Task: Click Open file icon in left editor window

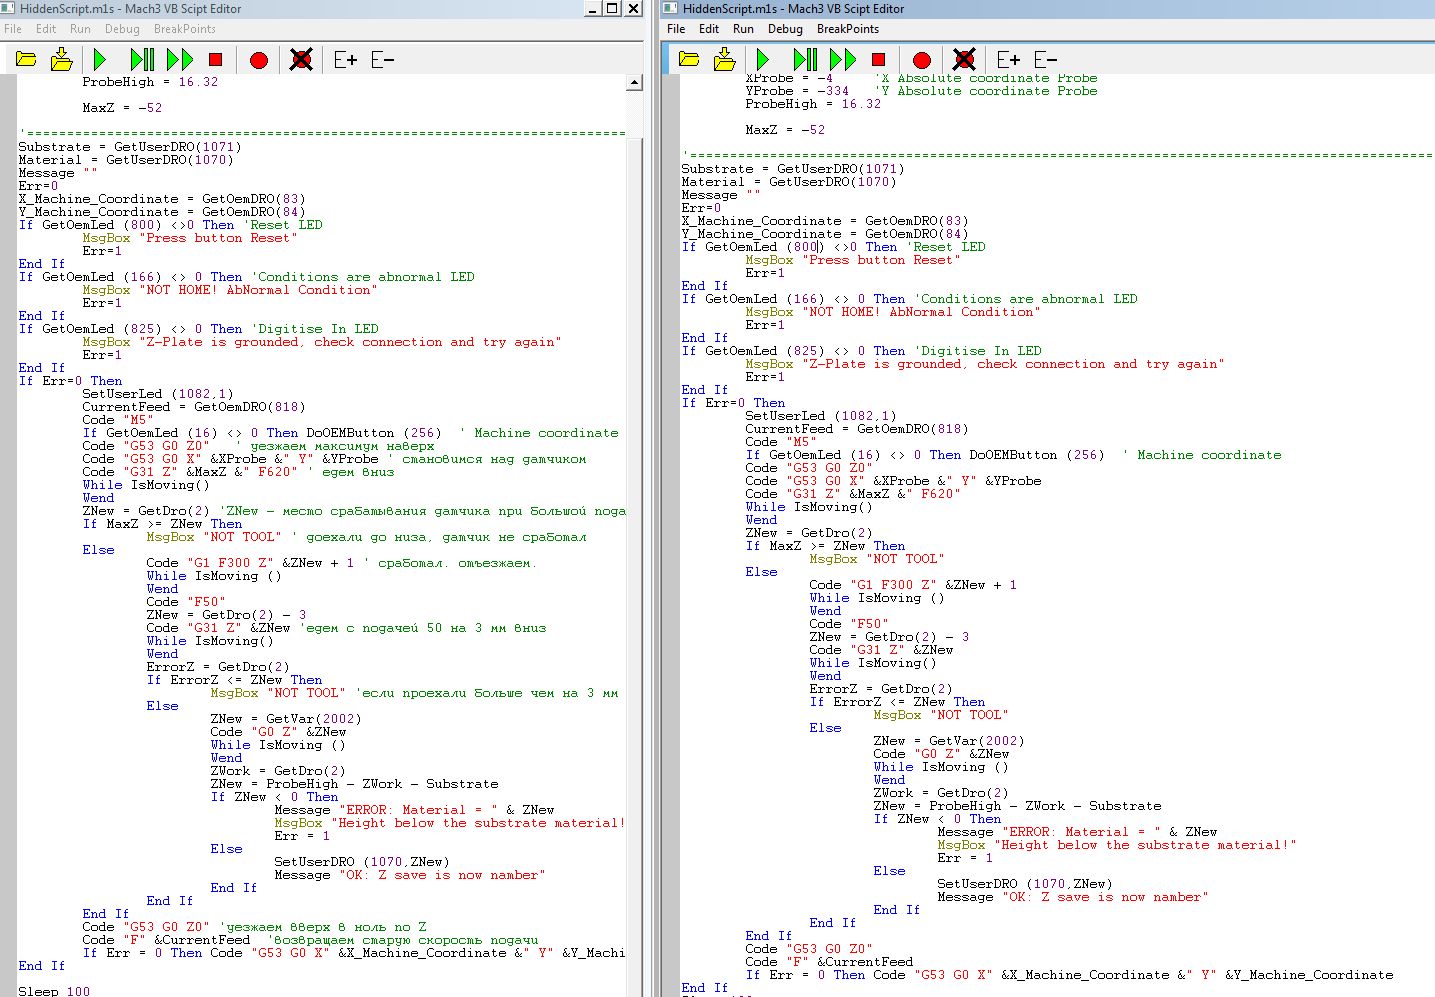Action: click(x=26, y=60)
